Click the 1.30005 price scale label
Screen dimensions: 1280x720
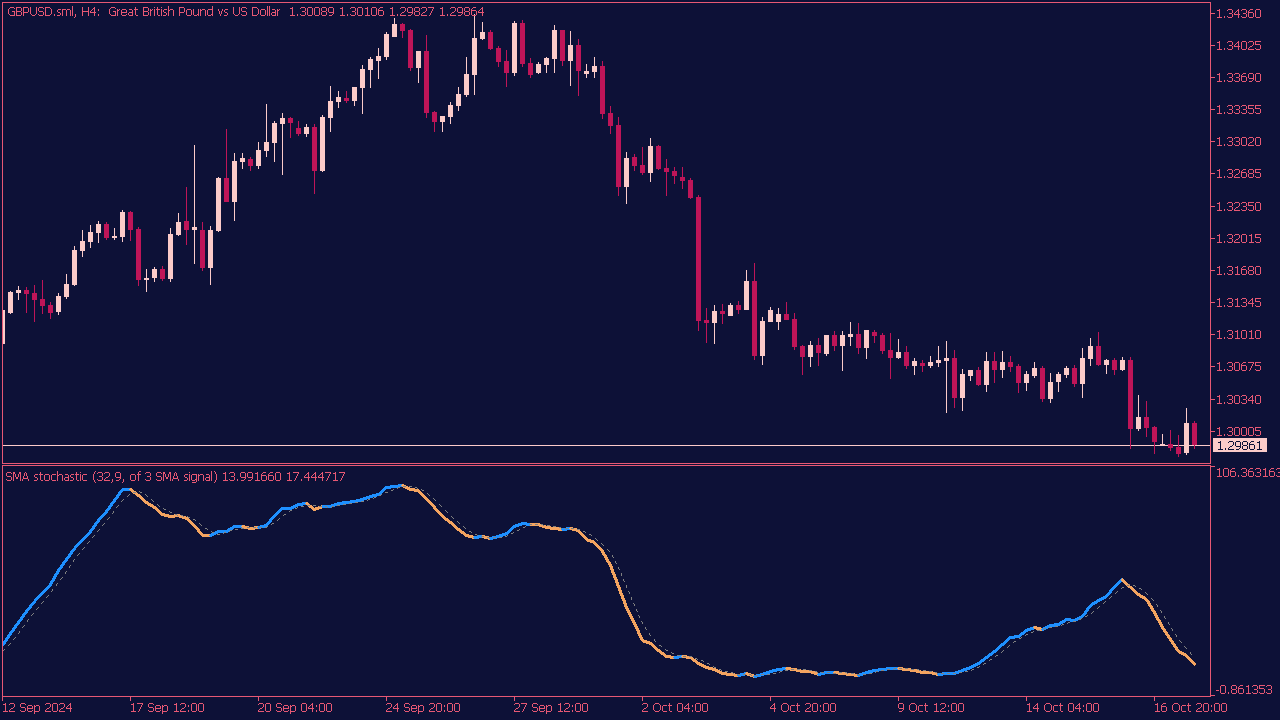pyautogui.click(x=1238, y=431)
